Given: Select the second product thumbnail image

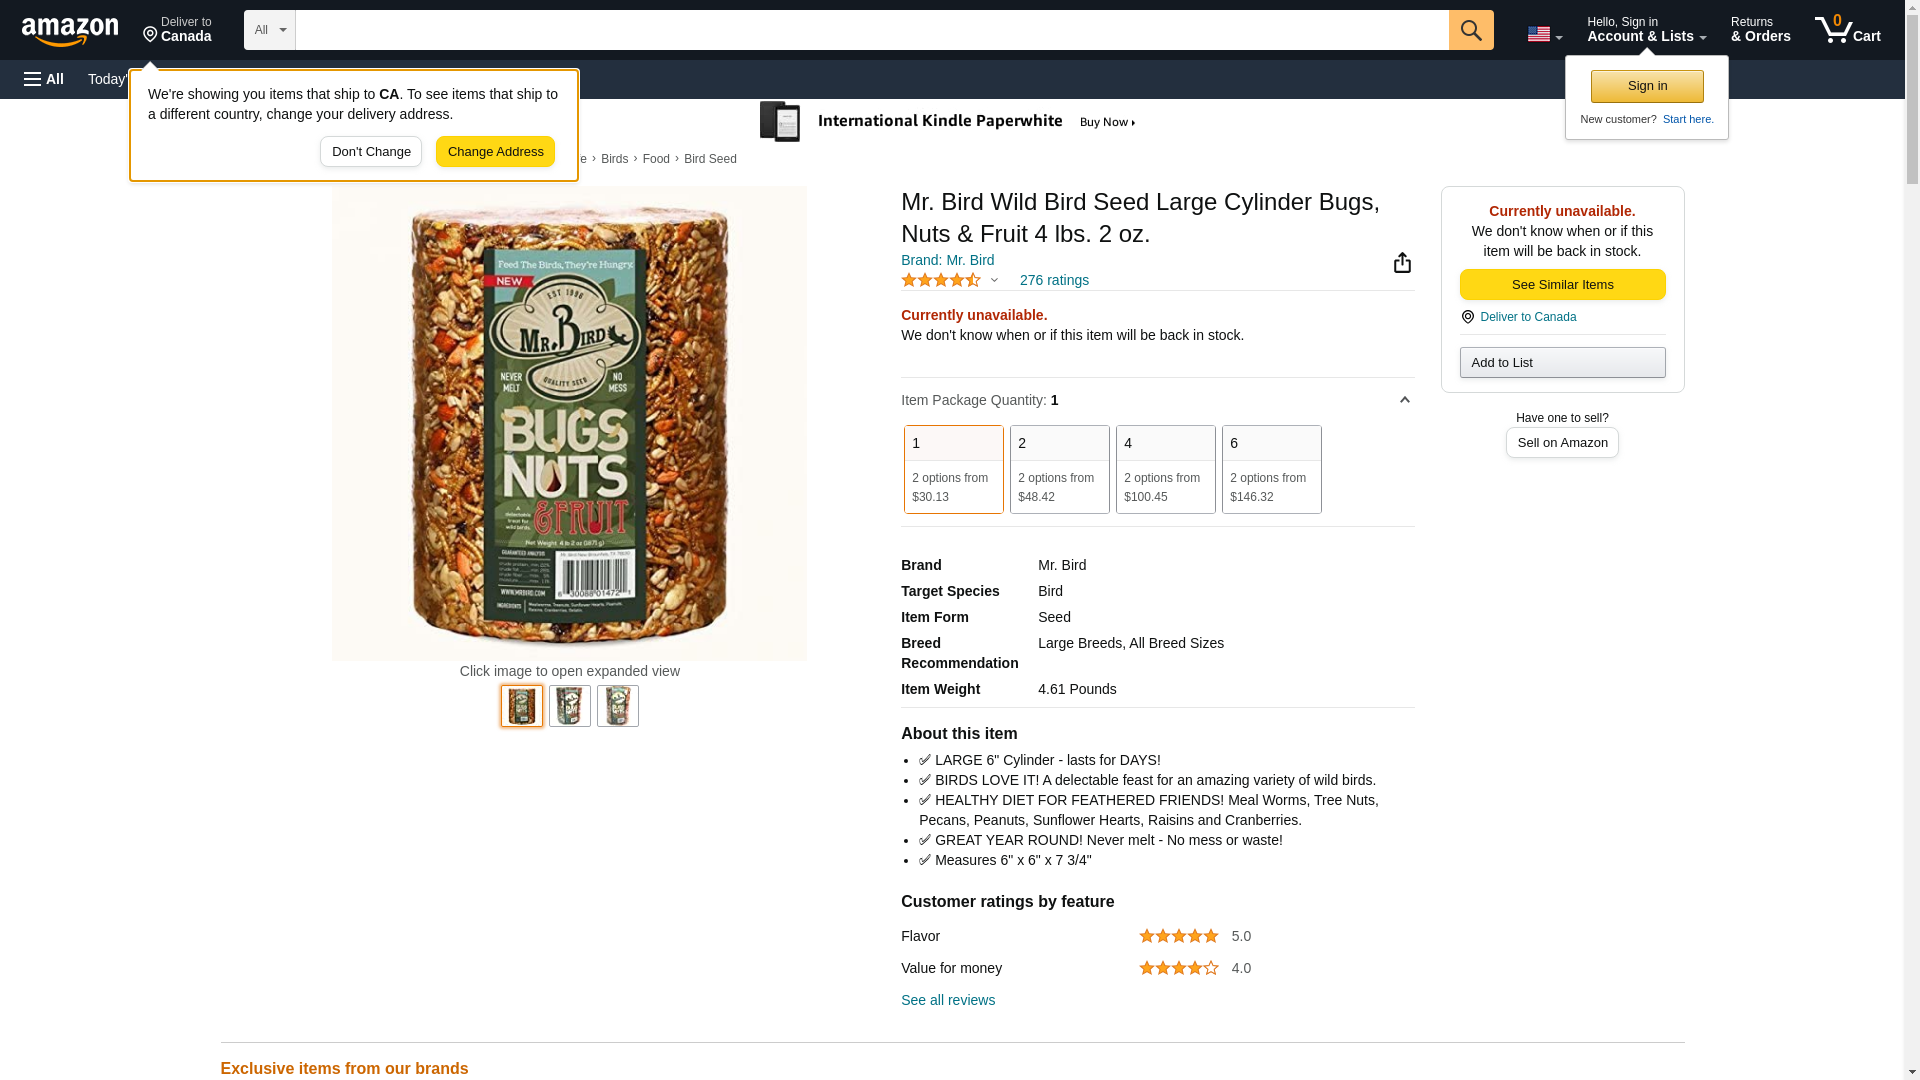Looking at the screenshot, I should pyautogui.click(x=570, y=706).
